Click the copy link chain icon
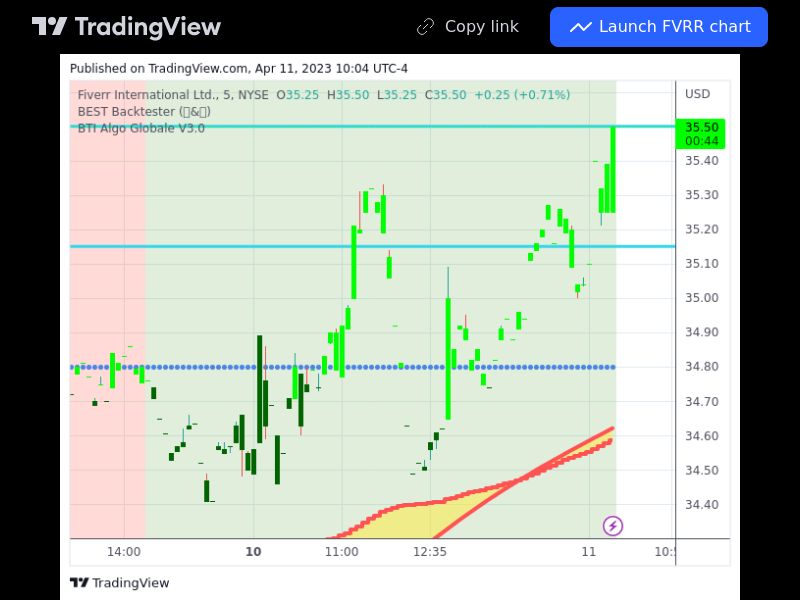 [x=424, y=27]
